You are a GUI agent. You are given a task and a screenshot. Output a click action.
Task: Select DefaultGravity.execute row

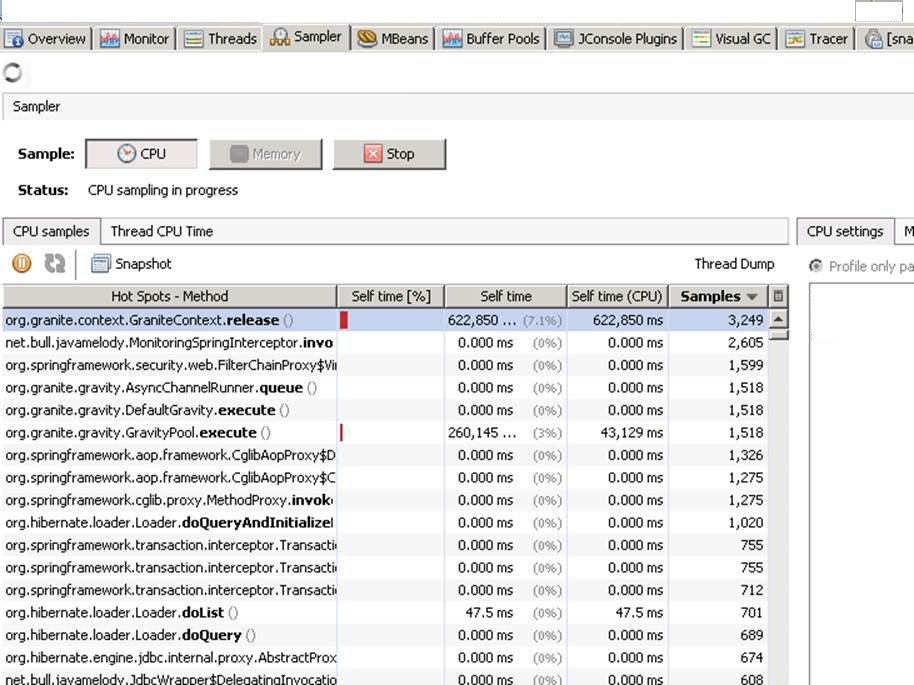click(x=385, y=410)
